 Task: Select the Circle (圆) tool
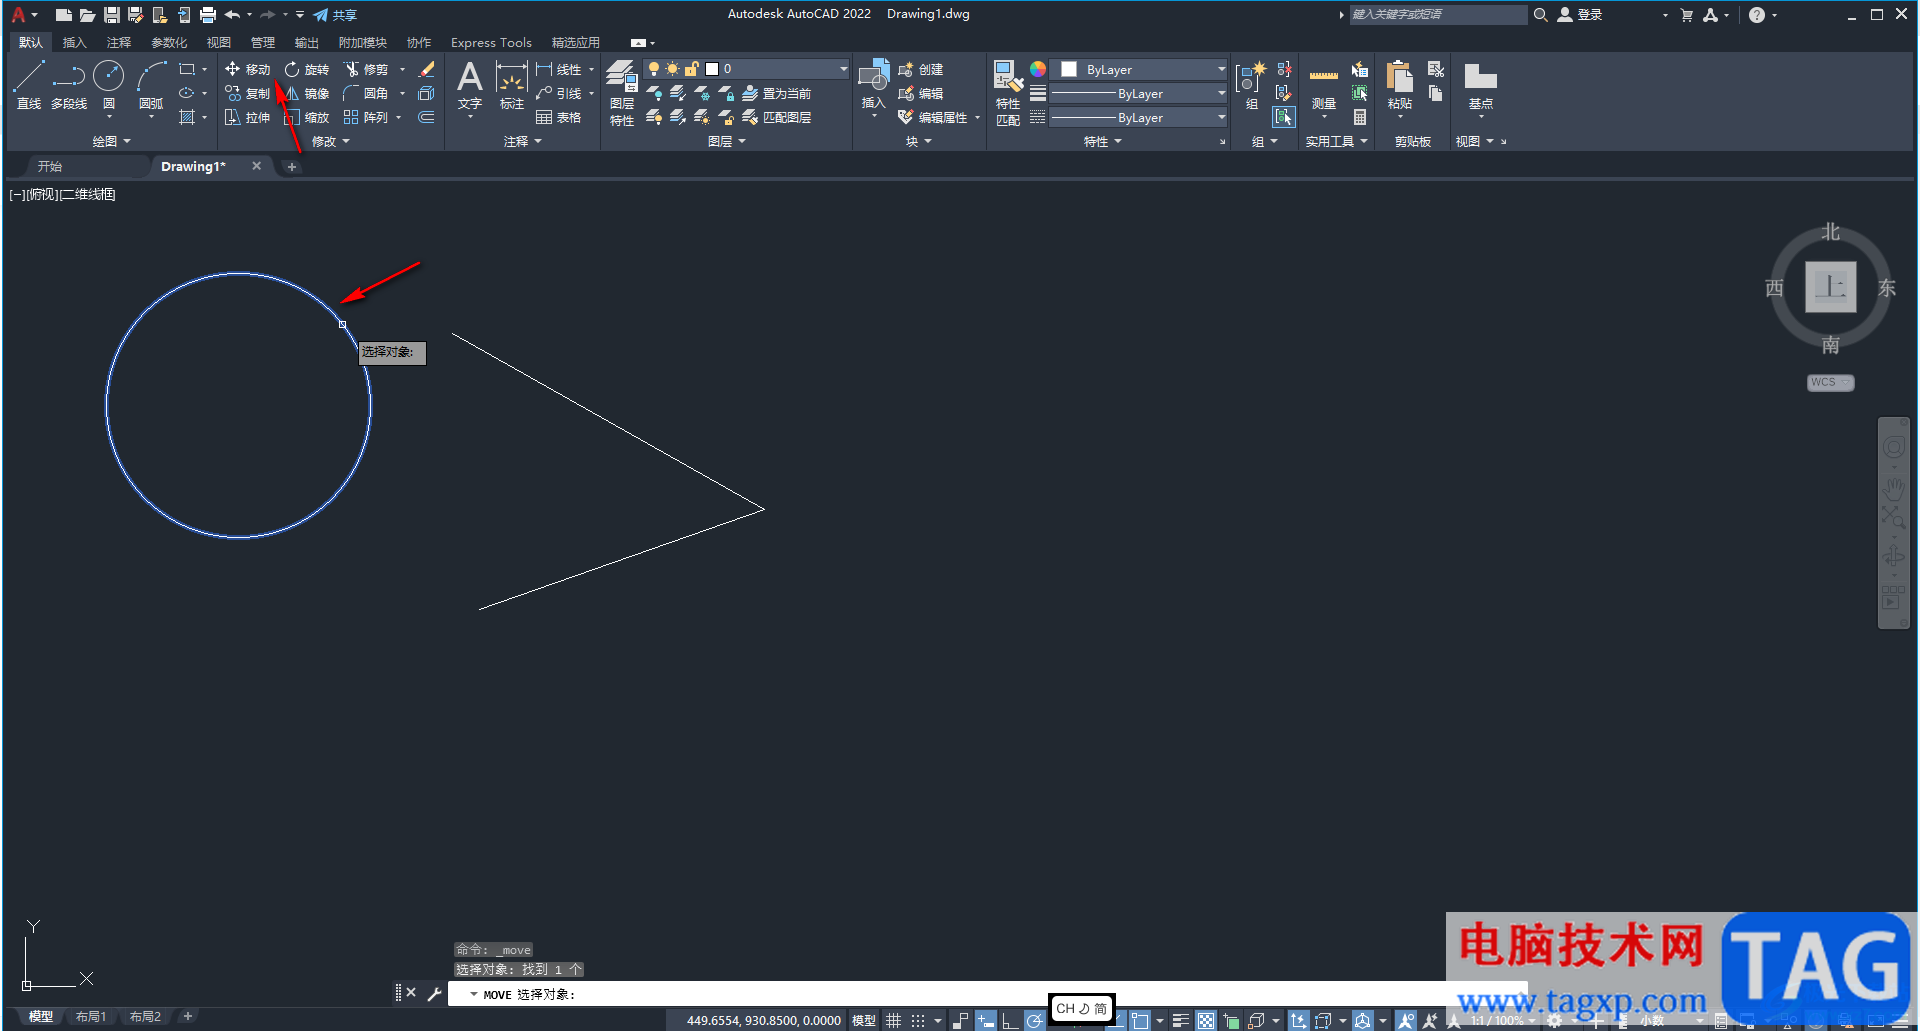pyautogui.click(x=108, y=84)
